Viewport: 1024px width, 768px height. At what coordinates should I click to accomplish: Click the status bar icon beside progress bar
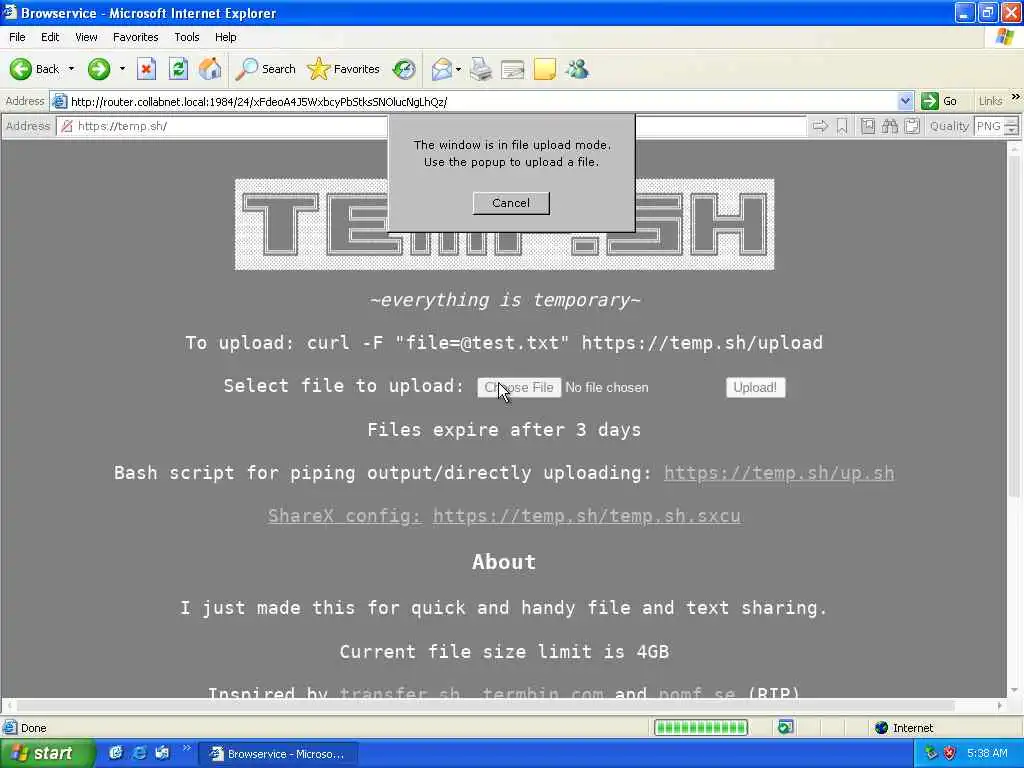click(786, 727)
